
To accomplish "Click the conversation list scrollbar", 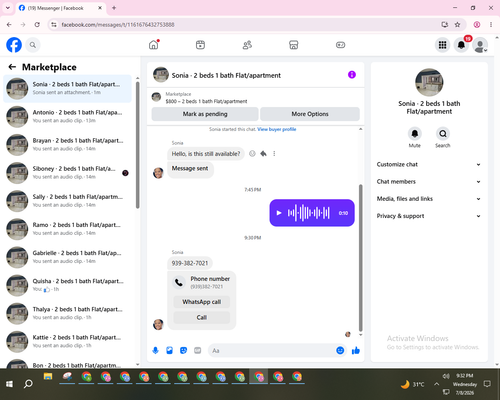I will (137, 145).
